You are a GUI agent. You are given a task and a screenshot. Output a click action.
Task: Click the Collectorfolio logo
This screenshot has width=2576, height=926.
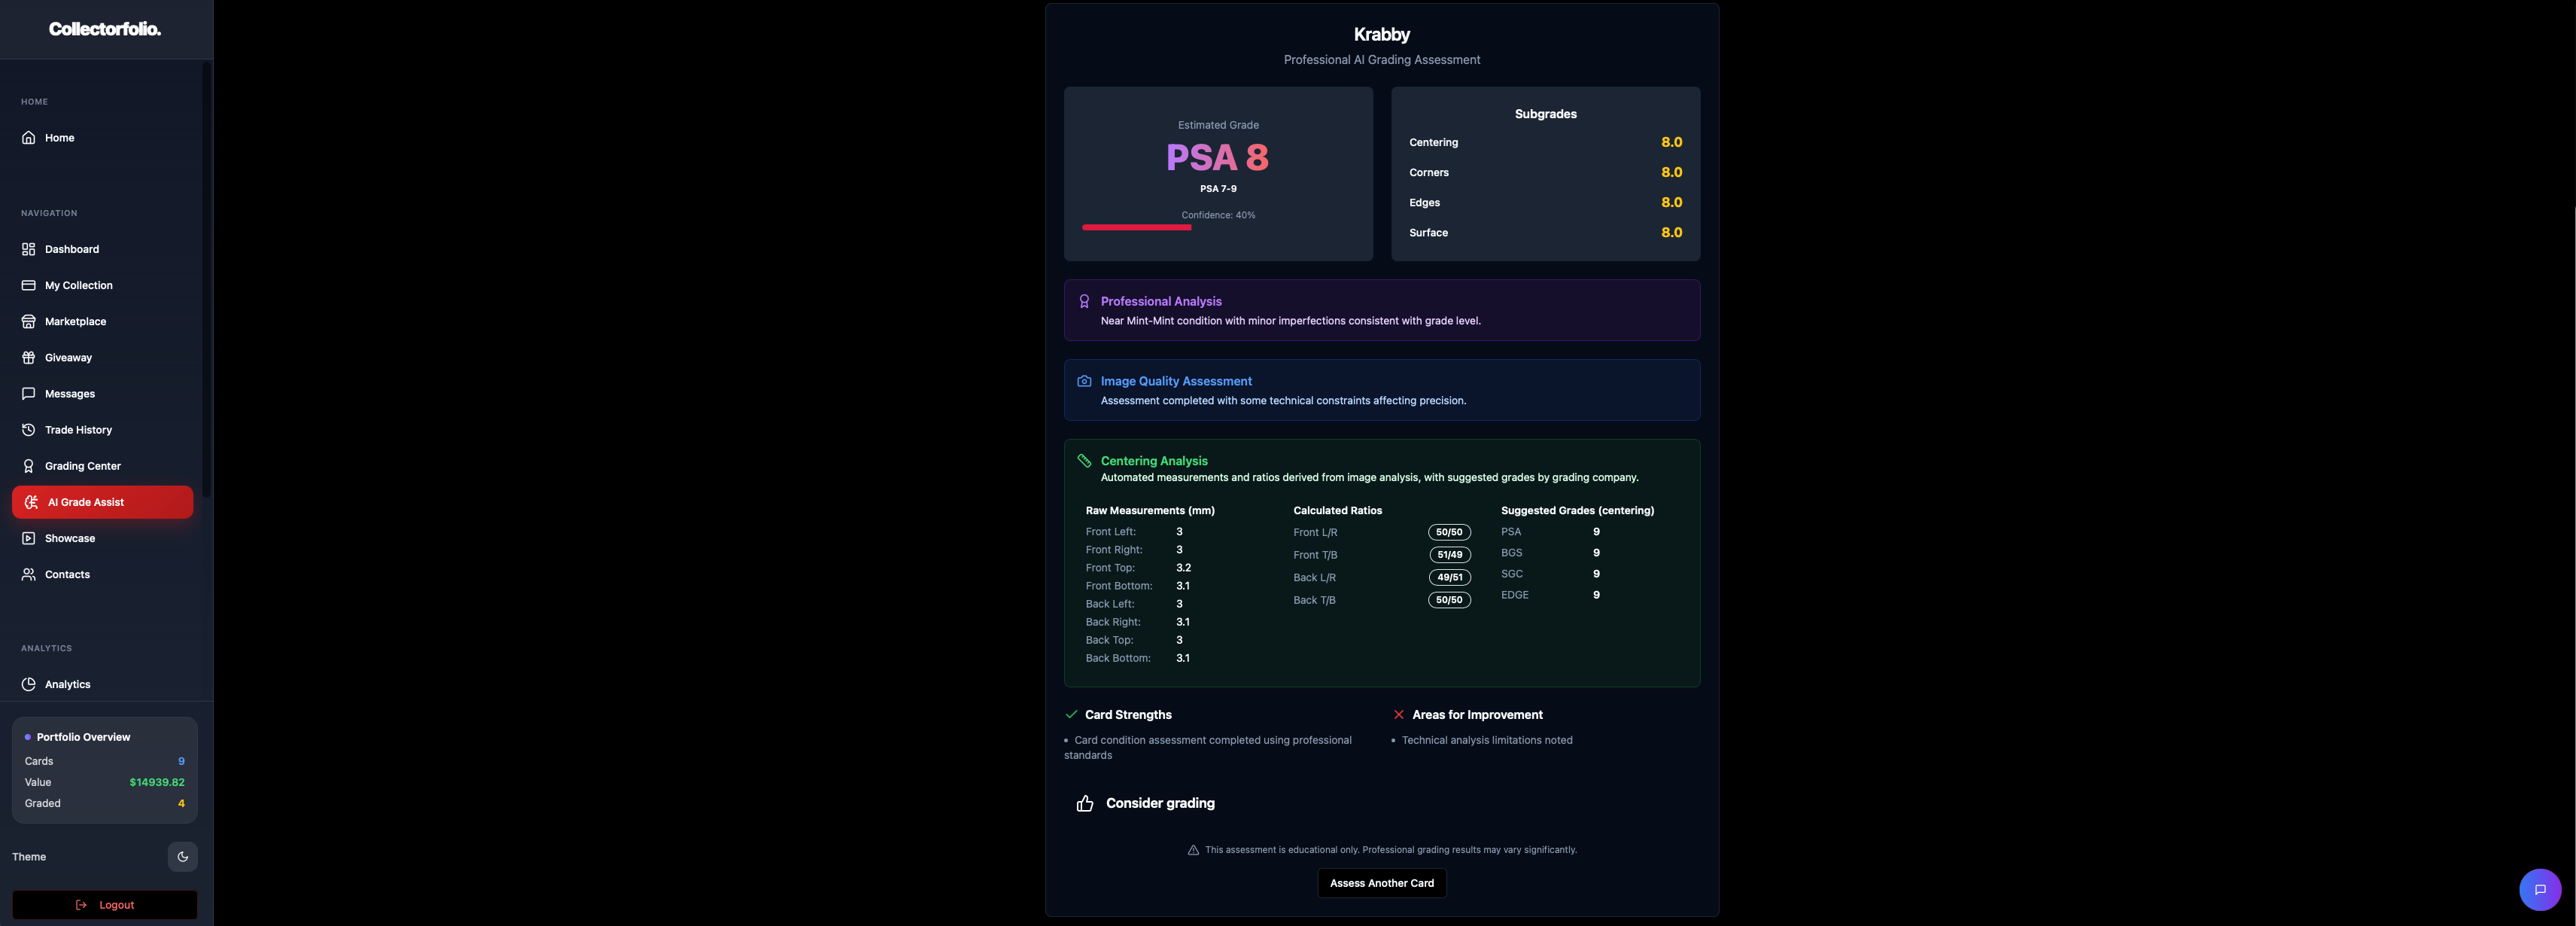pos(105,29)
